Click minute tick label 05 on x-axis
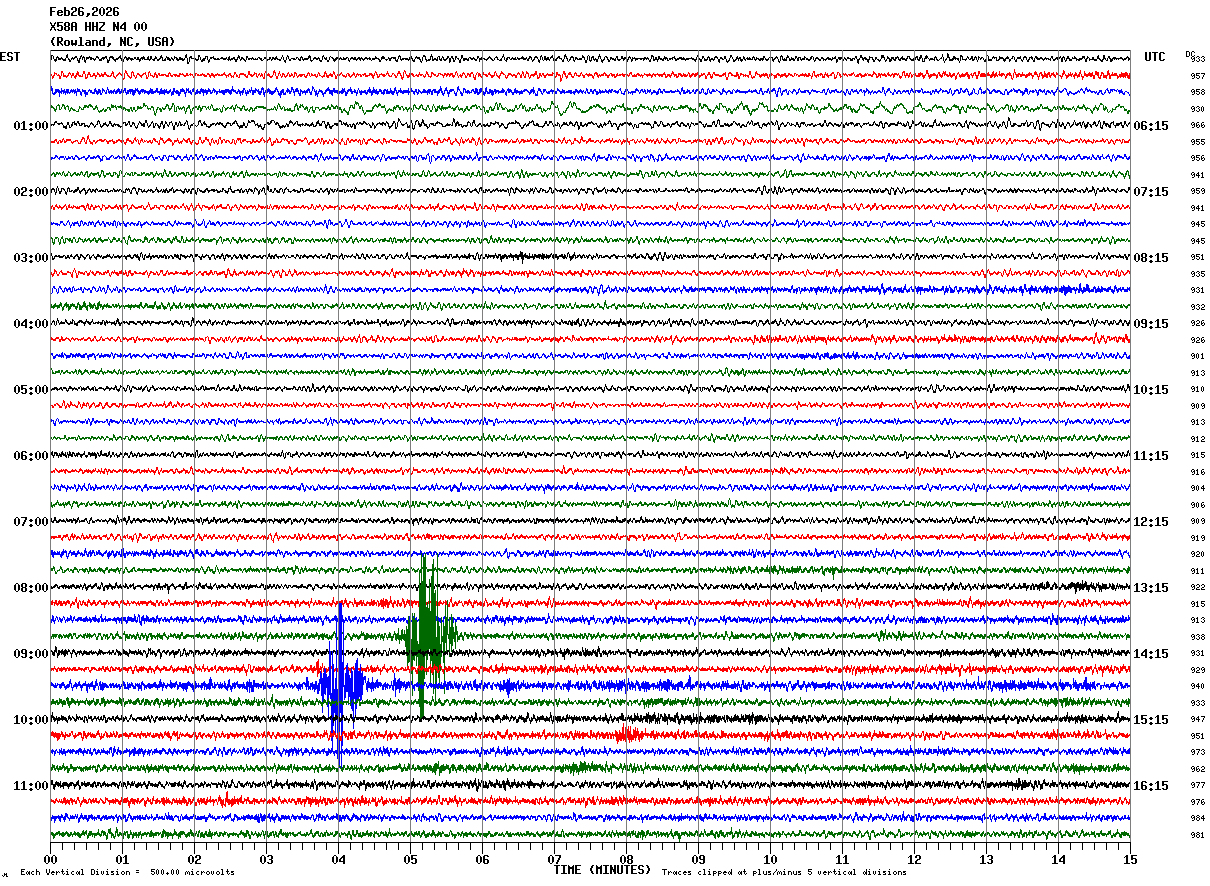The image size is (1210, 886). 410,859
